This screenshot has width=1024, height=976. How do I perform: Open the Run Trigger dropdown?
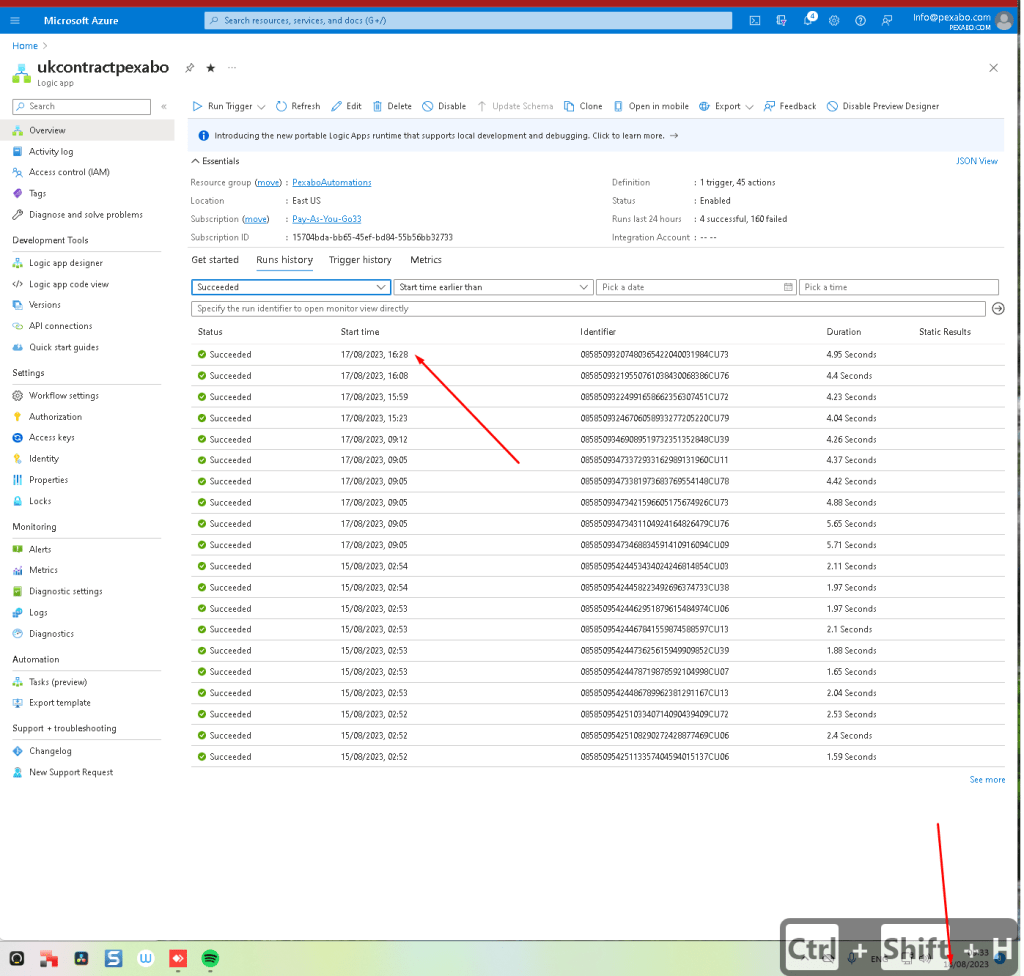pyautogui.click(x=229, y=106)
